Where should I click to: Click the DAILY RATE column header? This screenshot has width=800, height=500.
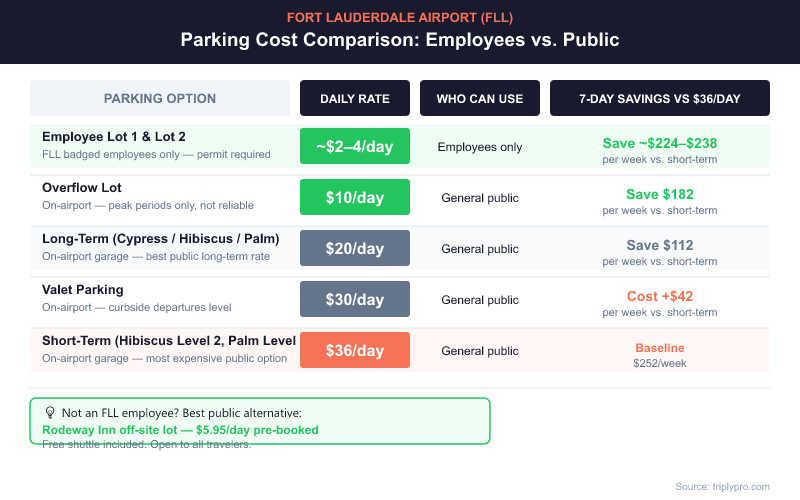click(x=355, y=98)
